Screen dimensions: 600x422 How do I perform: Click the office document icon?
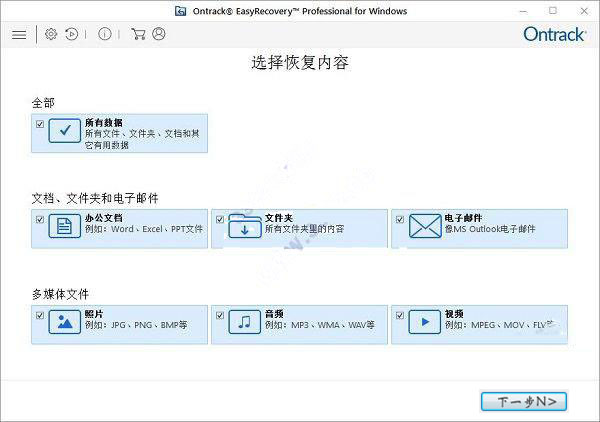pyautogui.click(x=64, y=227)
